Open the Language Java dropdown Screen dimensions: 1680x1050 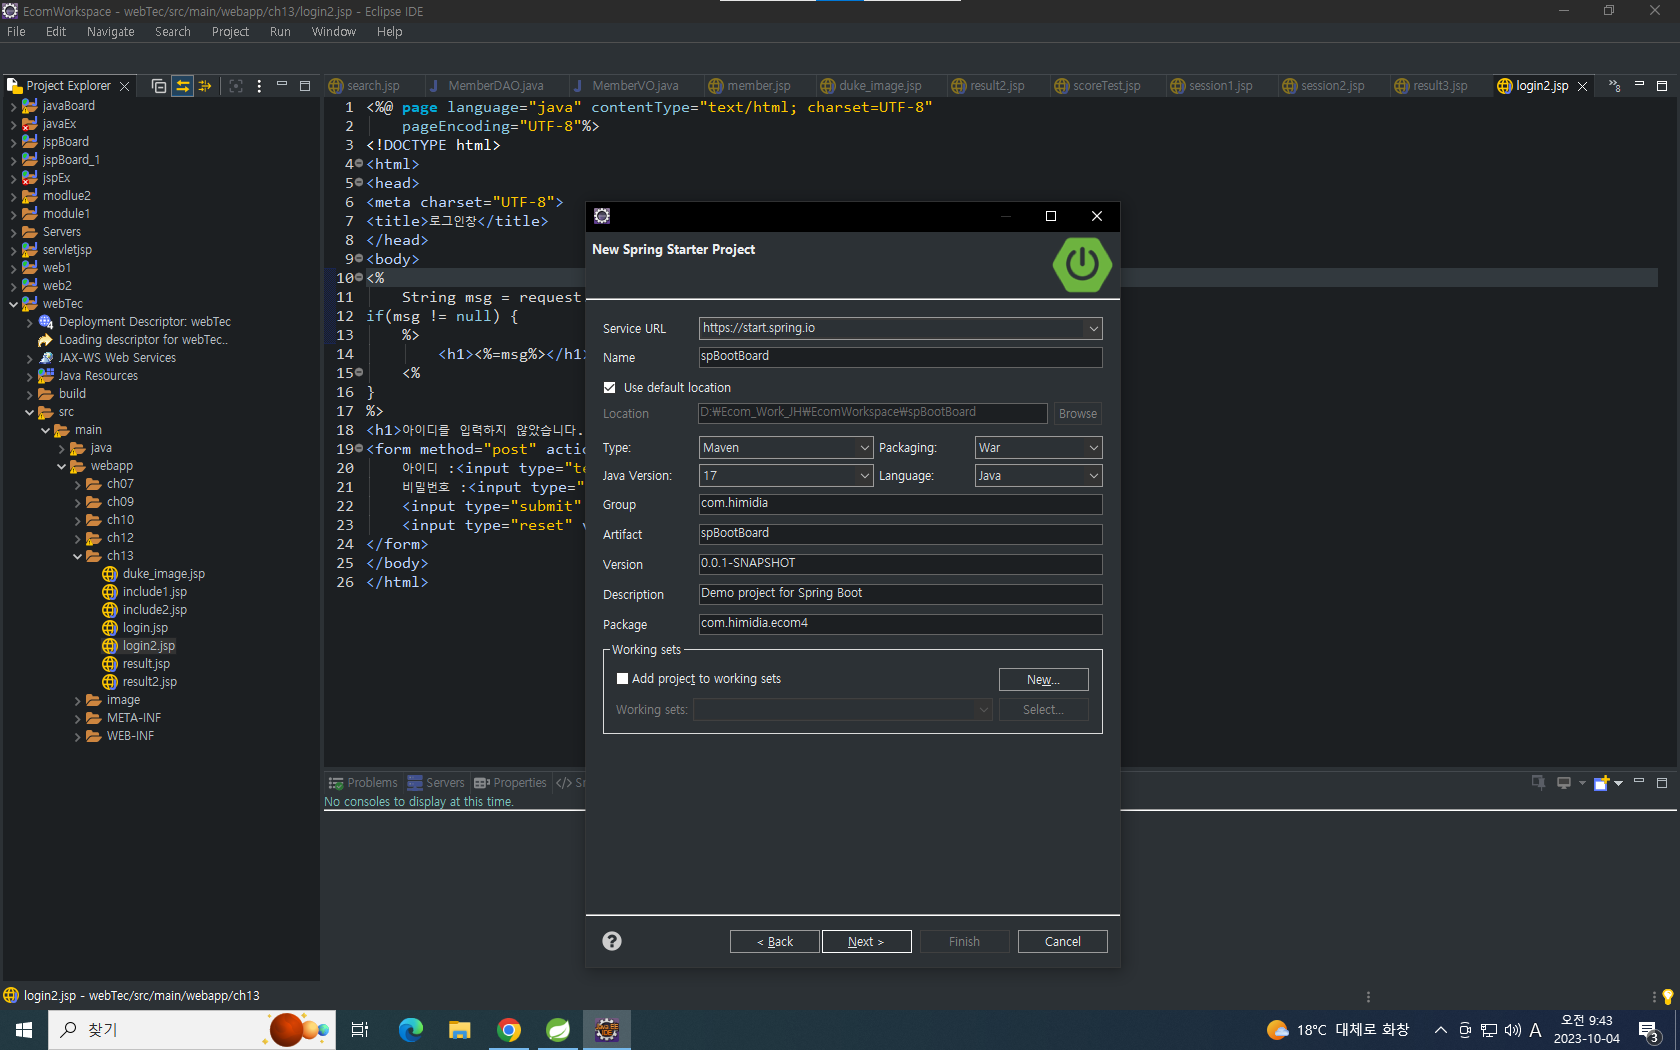point(1093,476)
